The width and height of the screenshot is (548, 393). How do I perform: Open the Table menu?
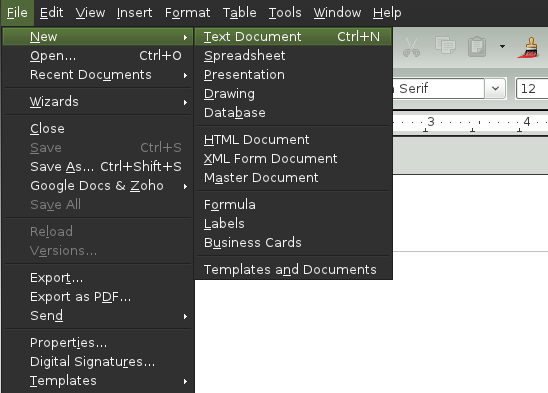coord(239,13)
